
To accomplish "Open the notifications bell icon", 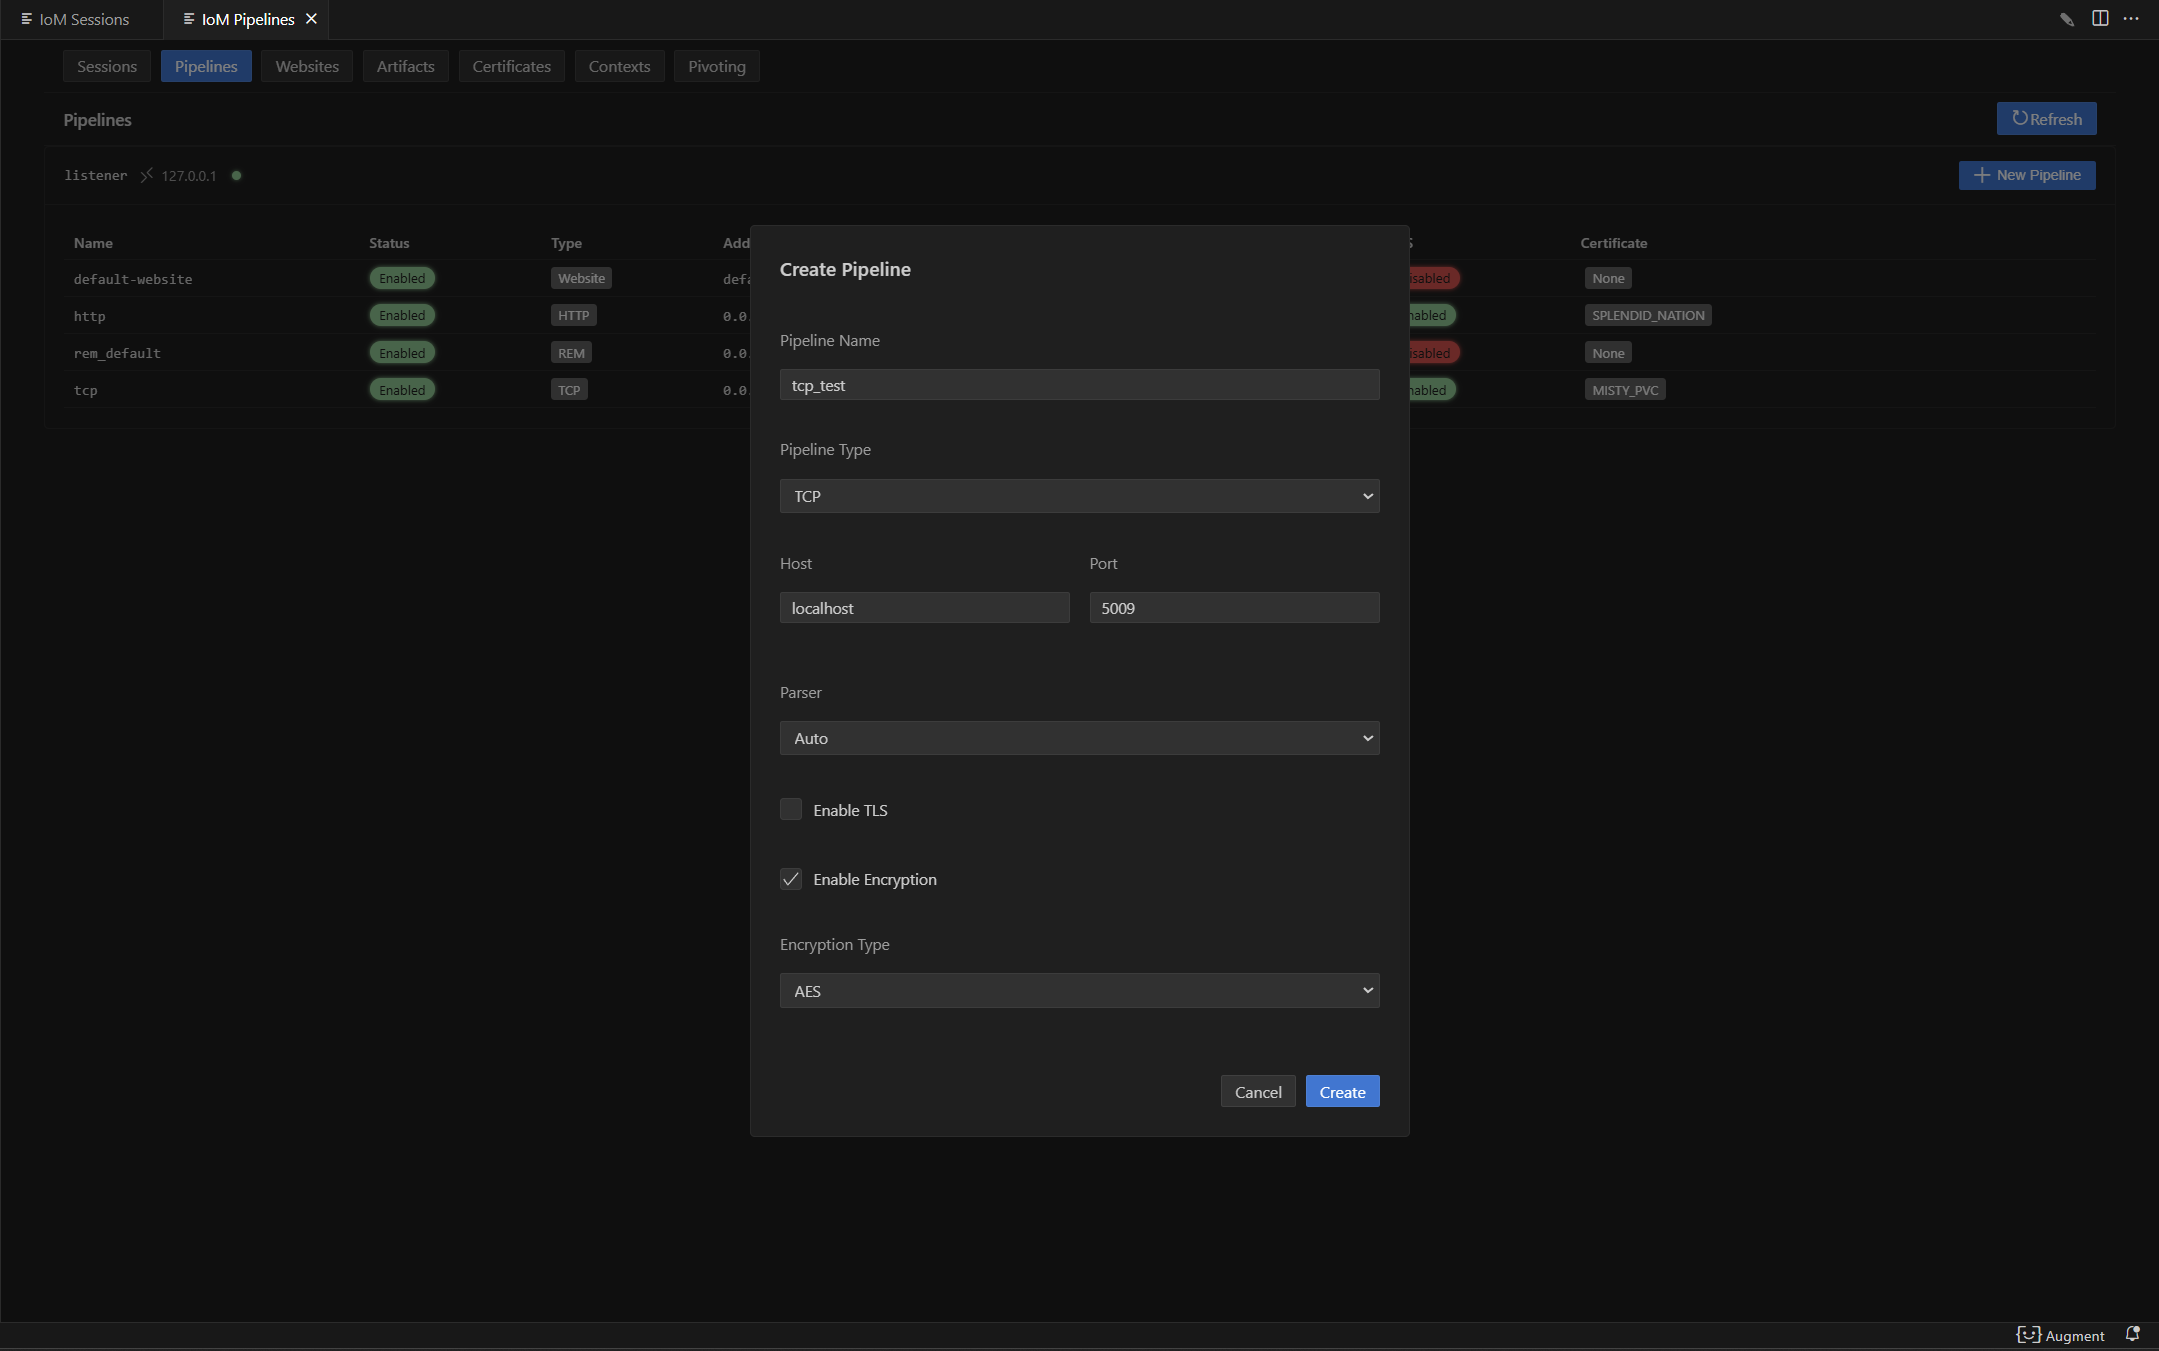I will point(2132,1335).
